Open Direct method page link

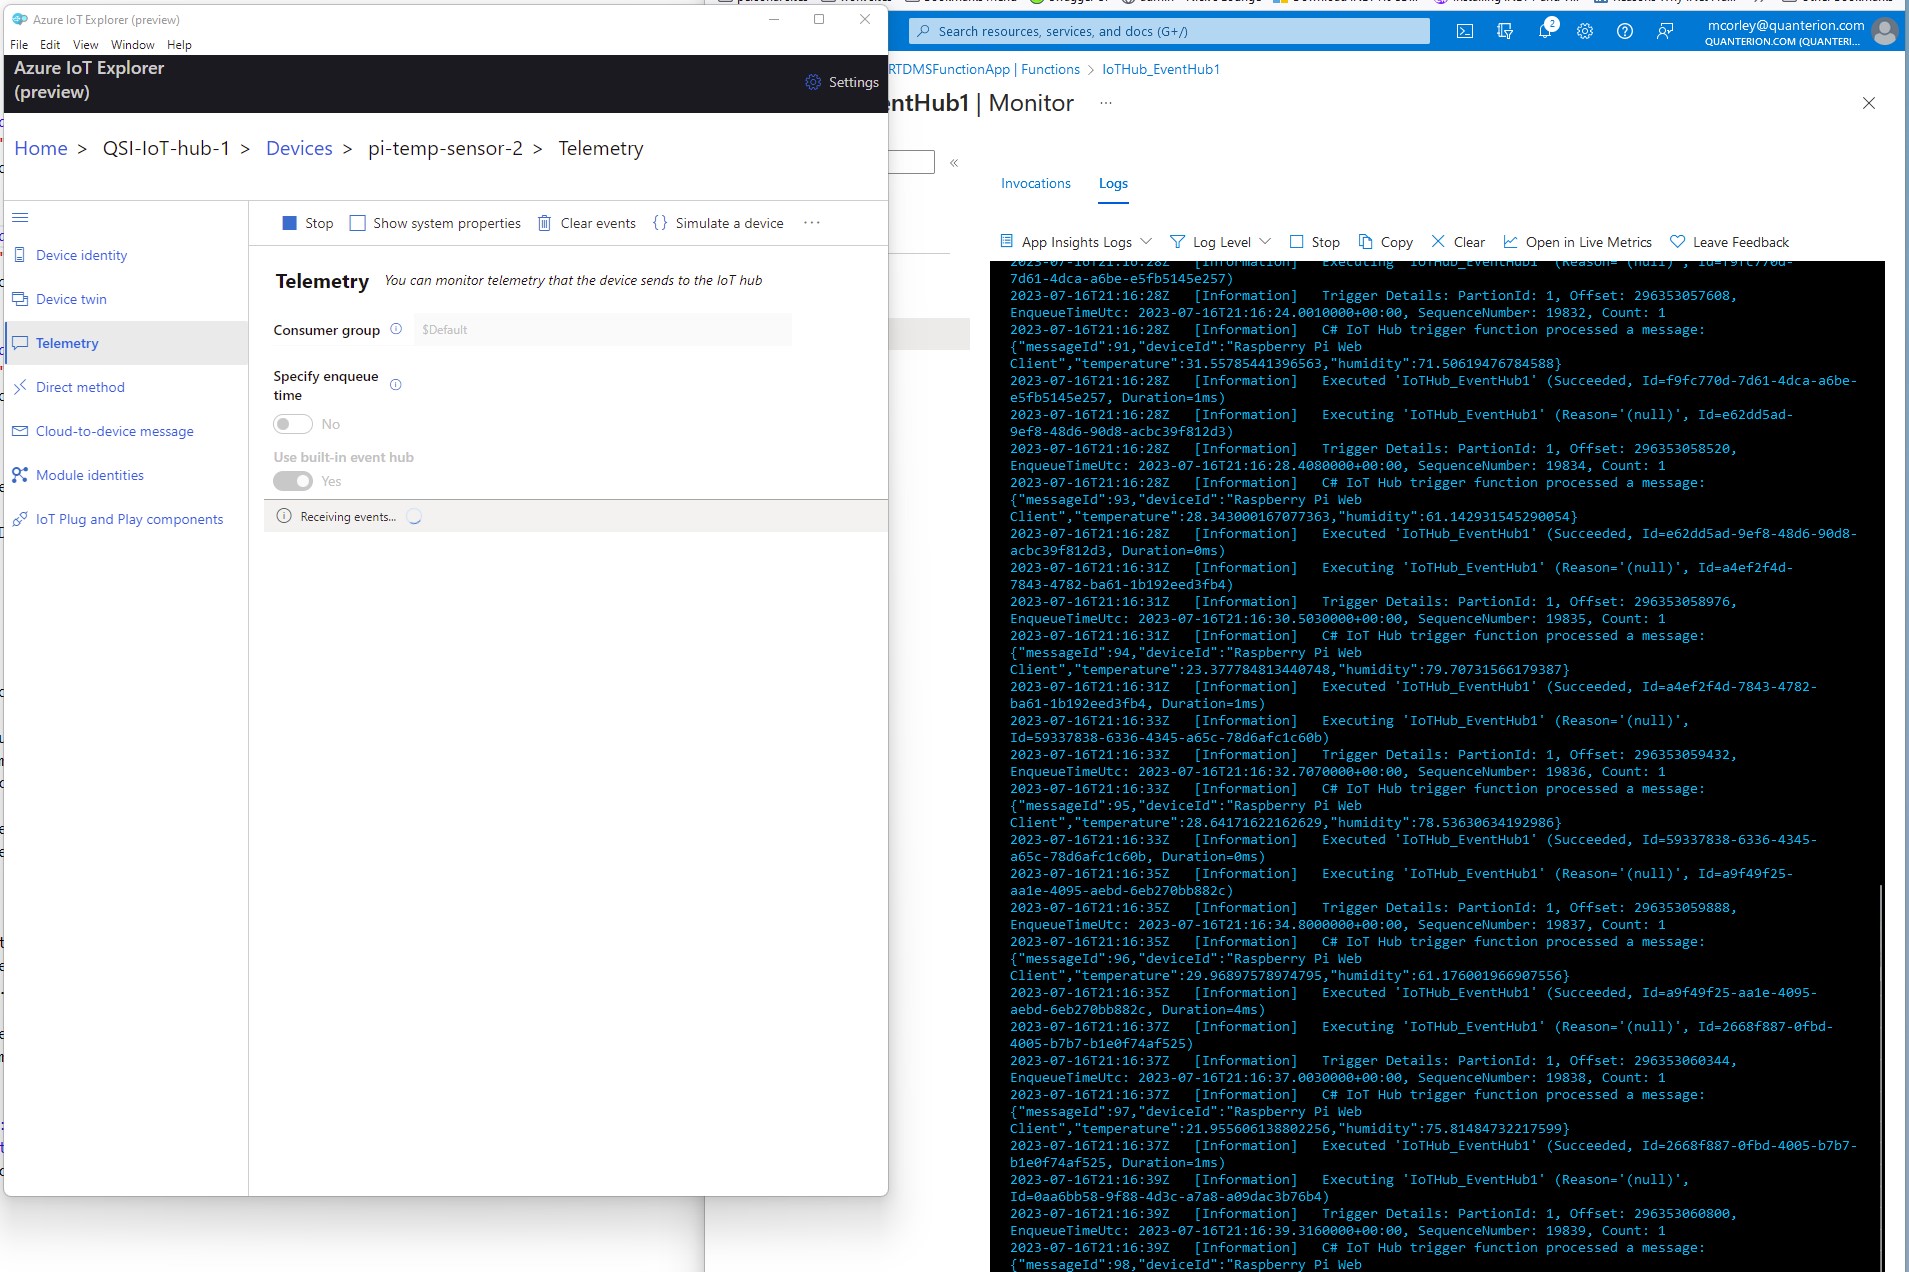point(80,387)
